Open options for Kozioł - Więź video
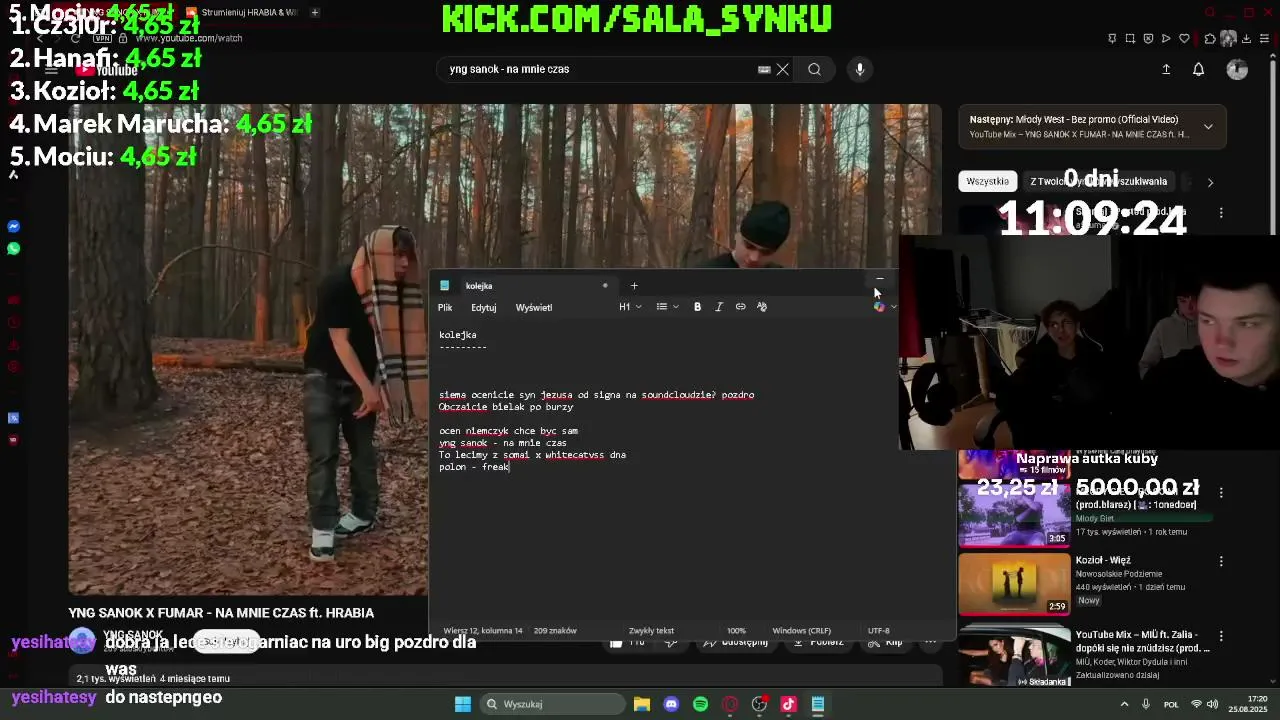This screenshot has width=1280, height=720. [1221, 561]
